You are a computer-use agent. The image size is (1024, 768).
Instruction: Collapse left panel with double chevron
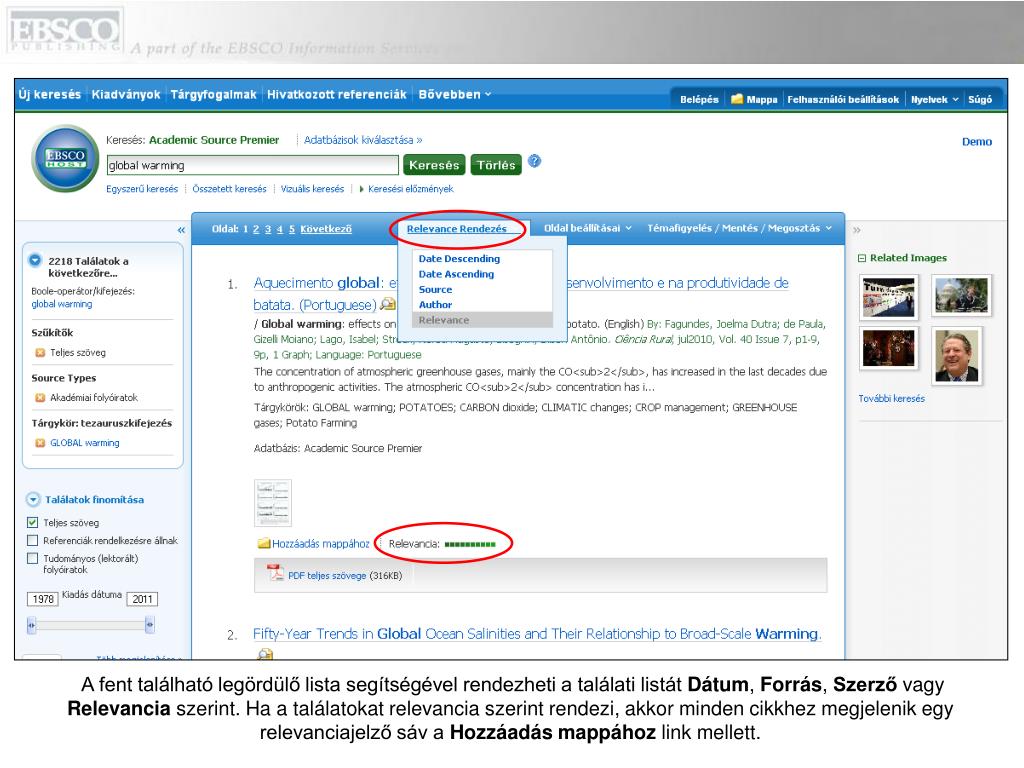pos(181,230)
